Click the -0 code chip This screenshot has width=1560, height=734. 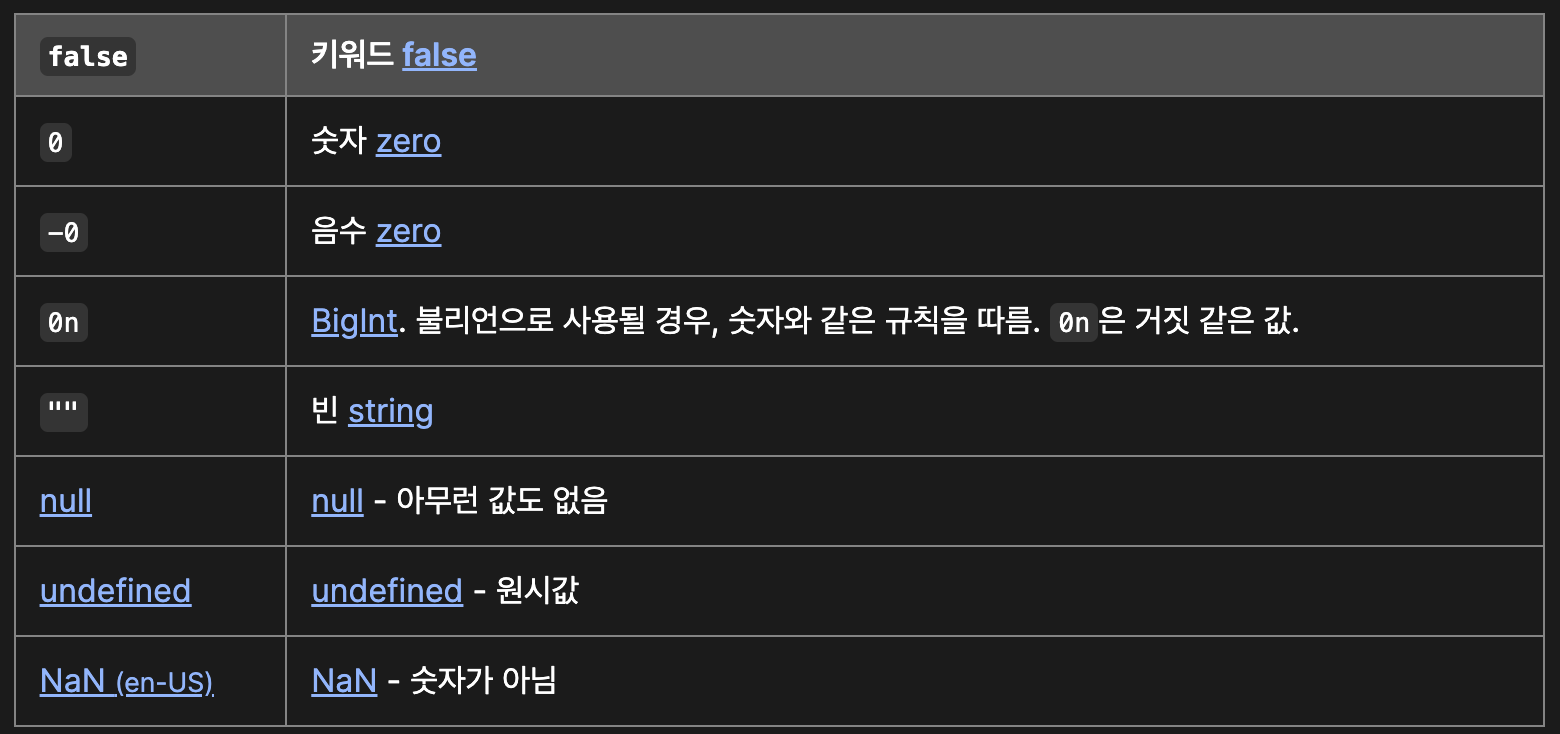(x=64, y=233)
